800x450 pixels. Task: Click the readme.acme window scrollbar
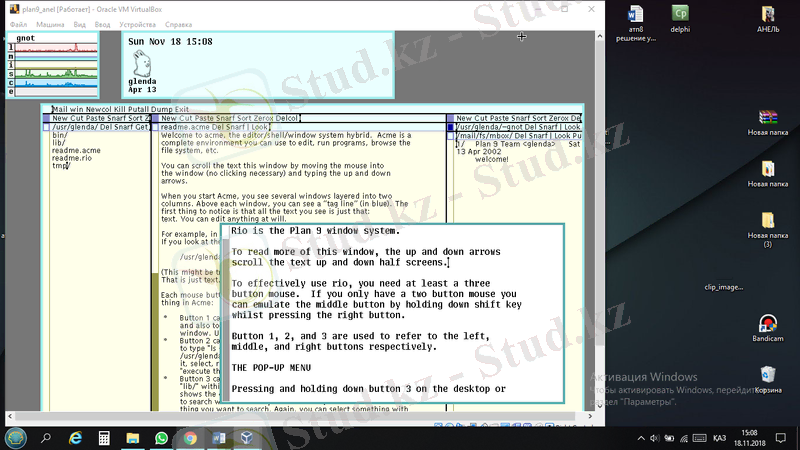tap(155, 270)
